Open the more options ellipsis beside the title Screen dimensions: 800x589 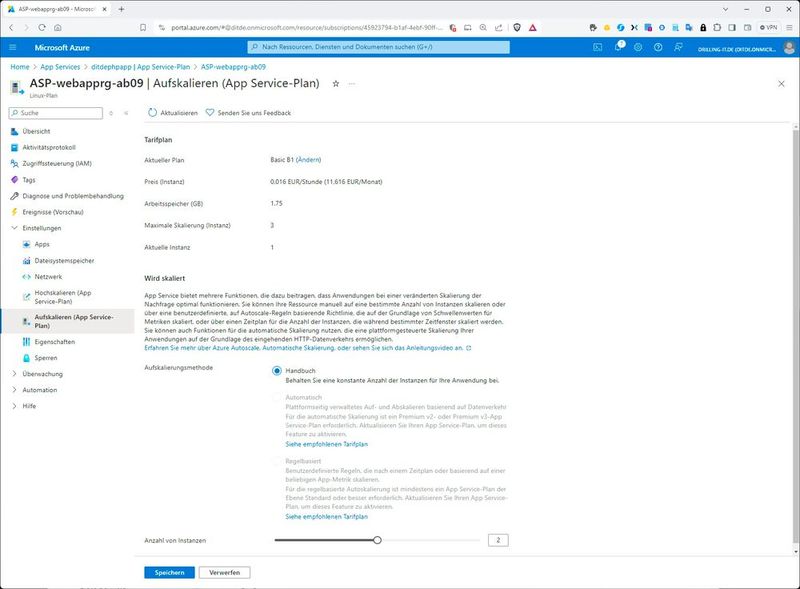tap(352, 84)
